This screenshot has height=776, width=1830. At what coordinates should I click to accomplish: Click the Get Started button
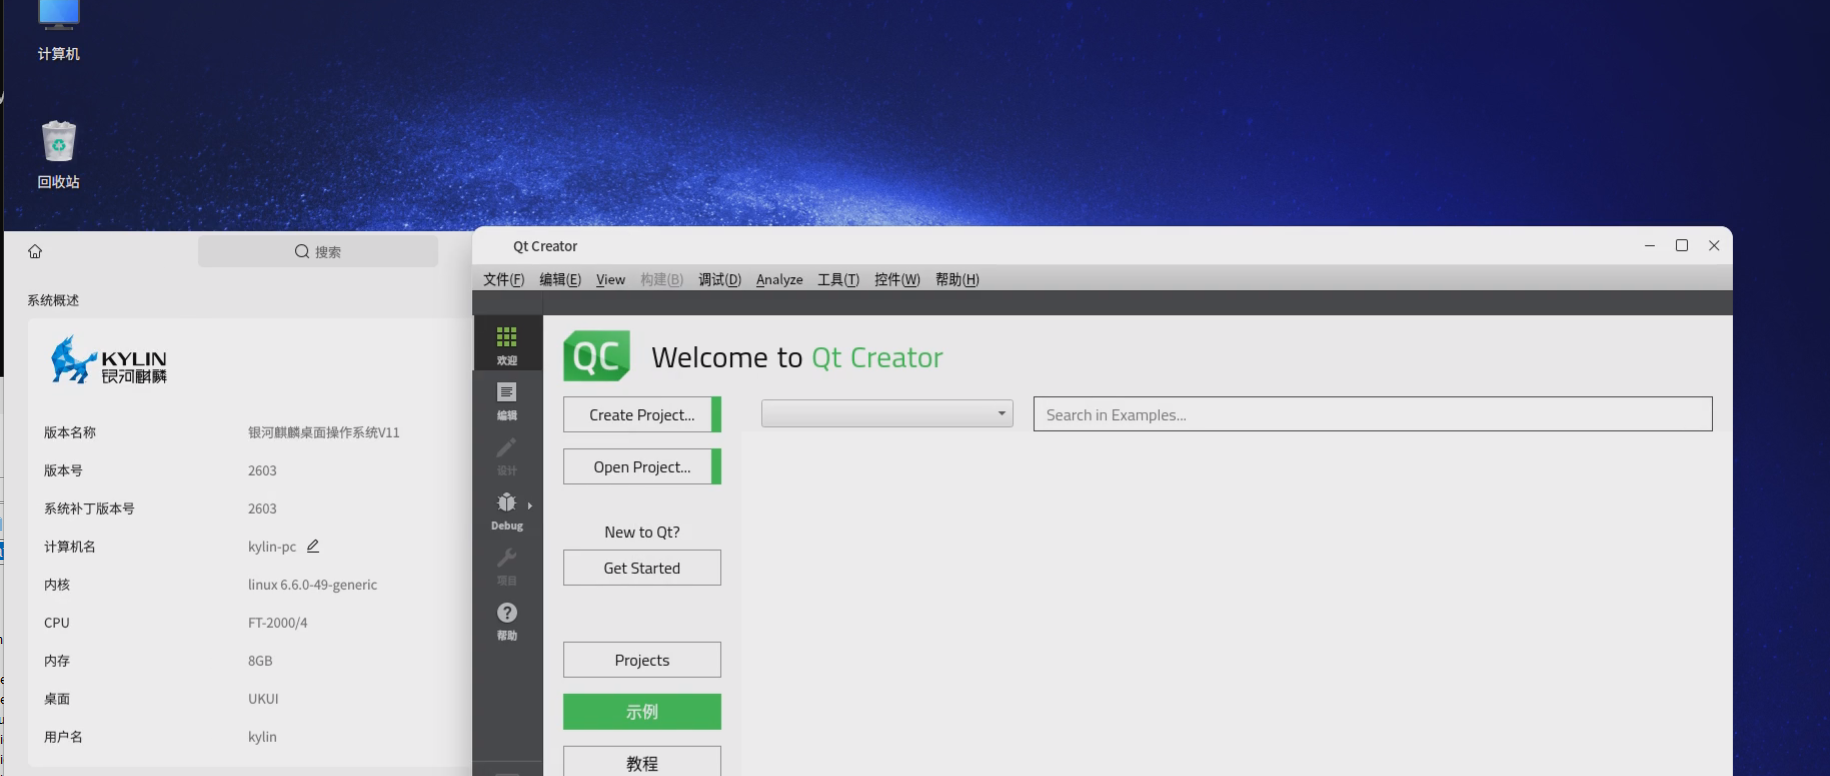[642, 568]
